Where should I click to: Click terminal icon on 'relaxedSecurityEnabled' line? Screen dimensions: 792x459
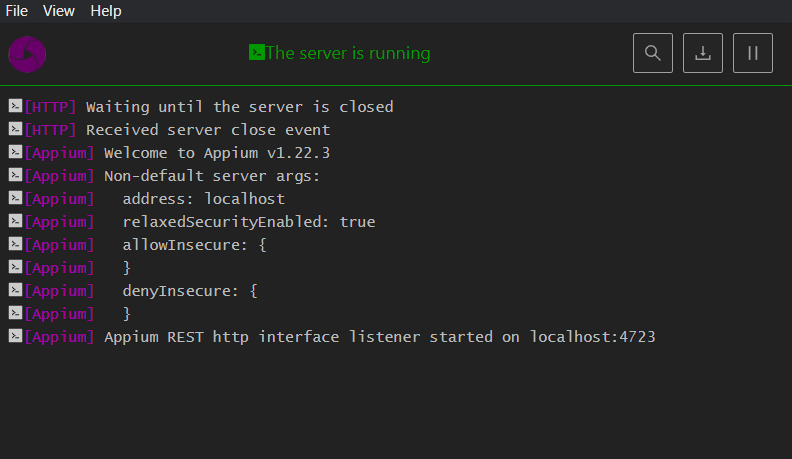[15, 221]
